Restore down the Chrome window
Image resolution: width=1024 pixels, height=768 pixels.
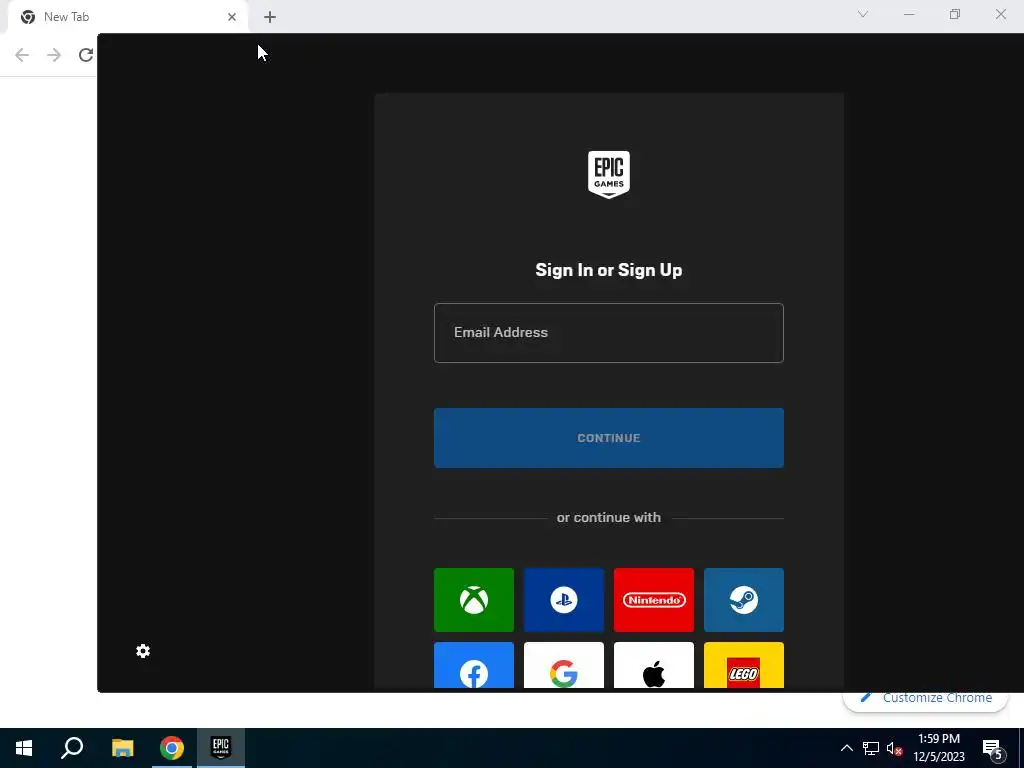pyautogui.click(x=955, y=14)
